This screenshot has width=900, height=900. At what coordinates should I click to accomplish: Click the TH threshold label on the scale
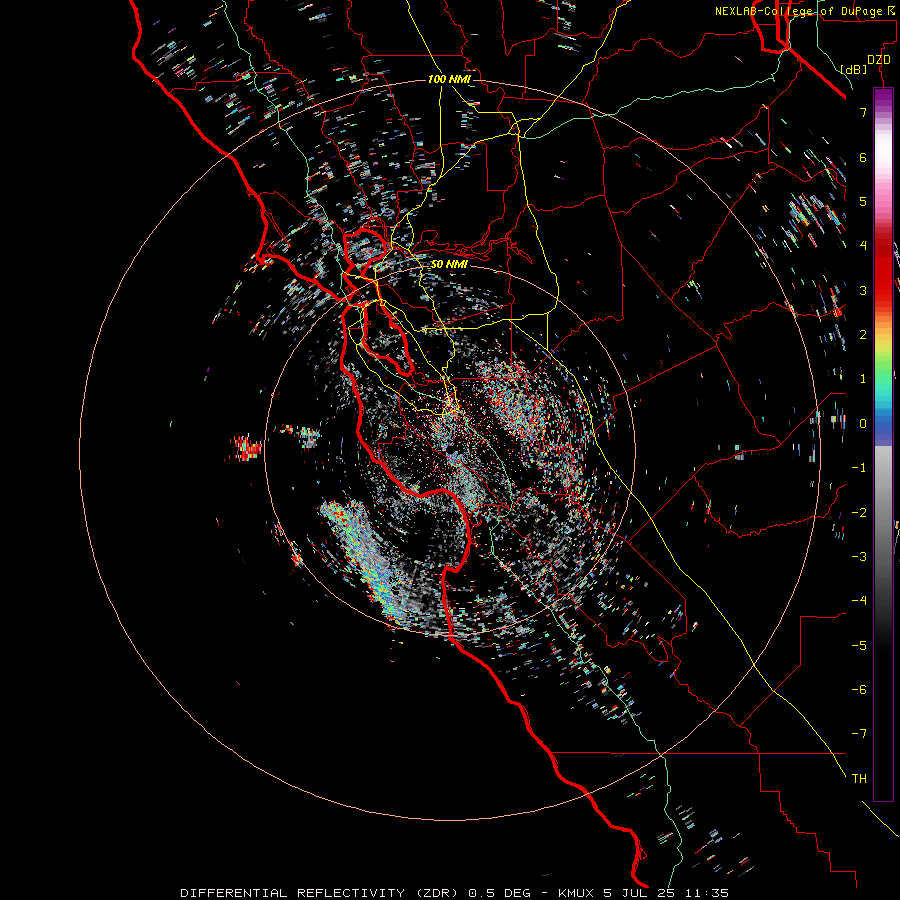pyautogui.click(x=859, y=779)
